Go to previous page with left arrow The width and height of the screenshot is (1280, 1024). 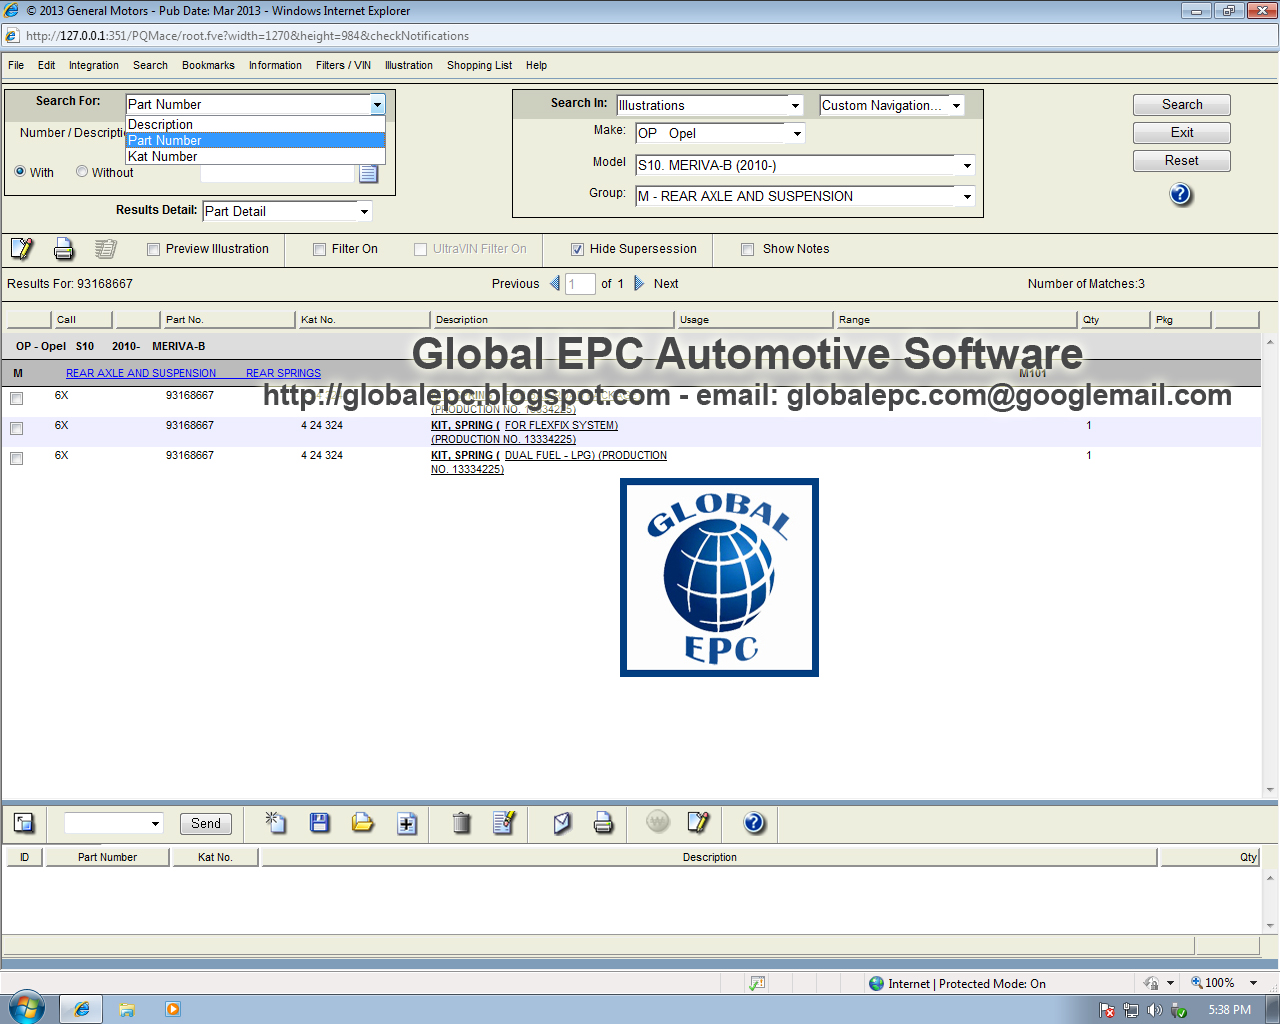click(555, 284)
